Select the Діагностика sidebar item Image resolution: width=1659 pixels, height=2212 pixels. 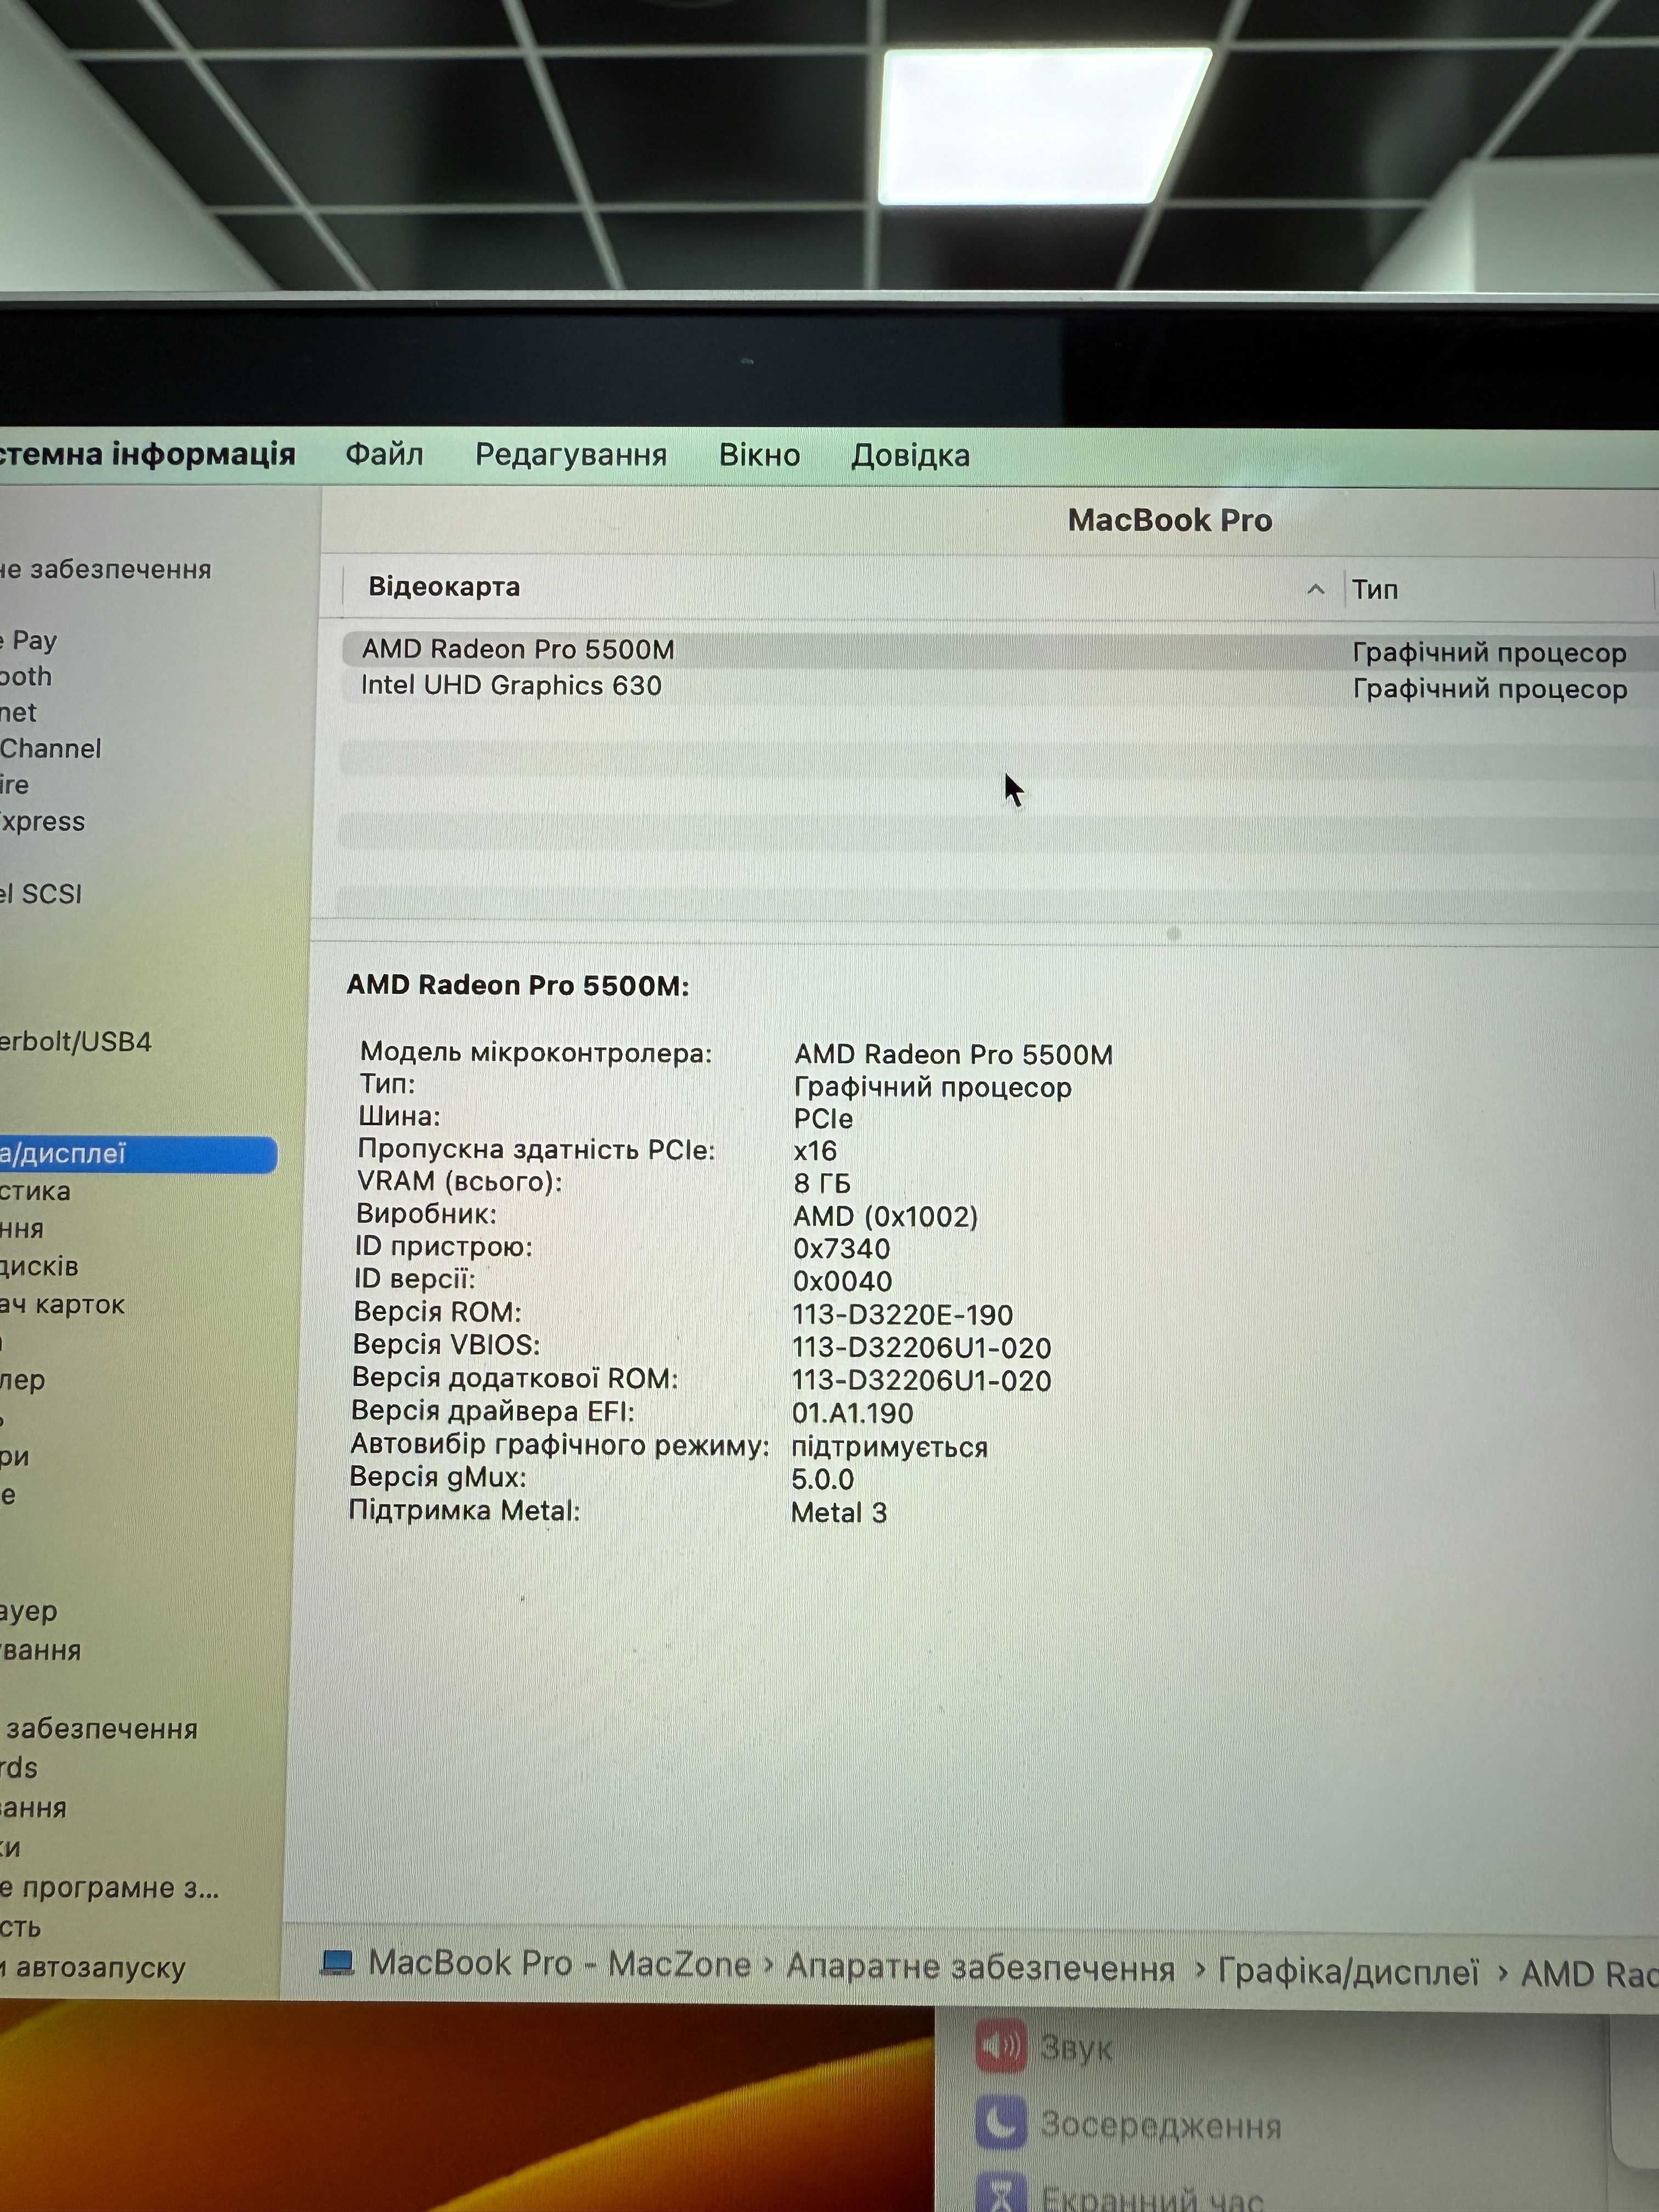point(36,1191)
